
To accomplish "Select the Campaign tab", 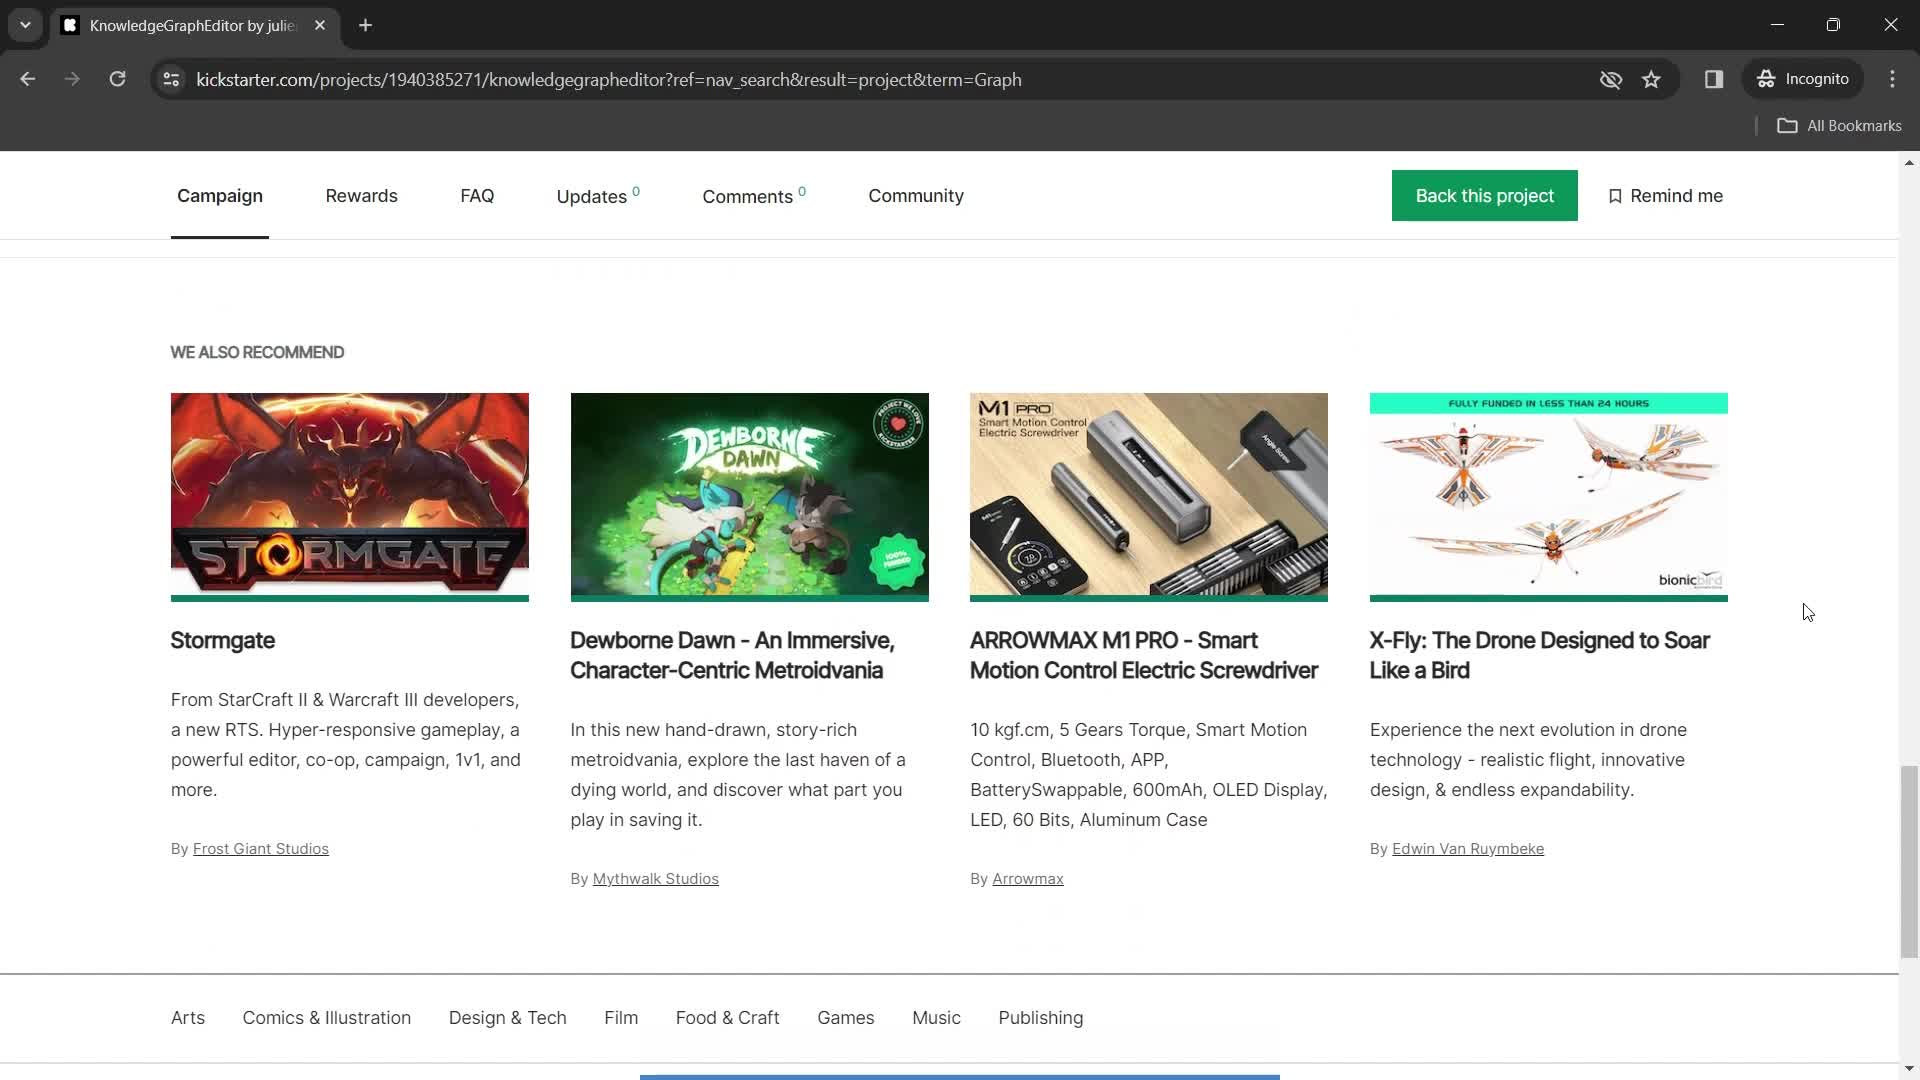I will 219,195.
